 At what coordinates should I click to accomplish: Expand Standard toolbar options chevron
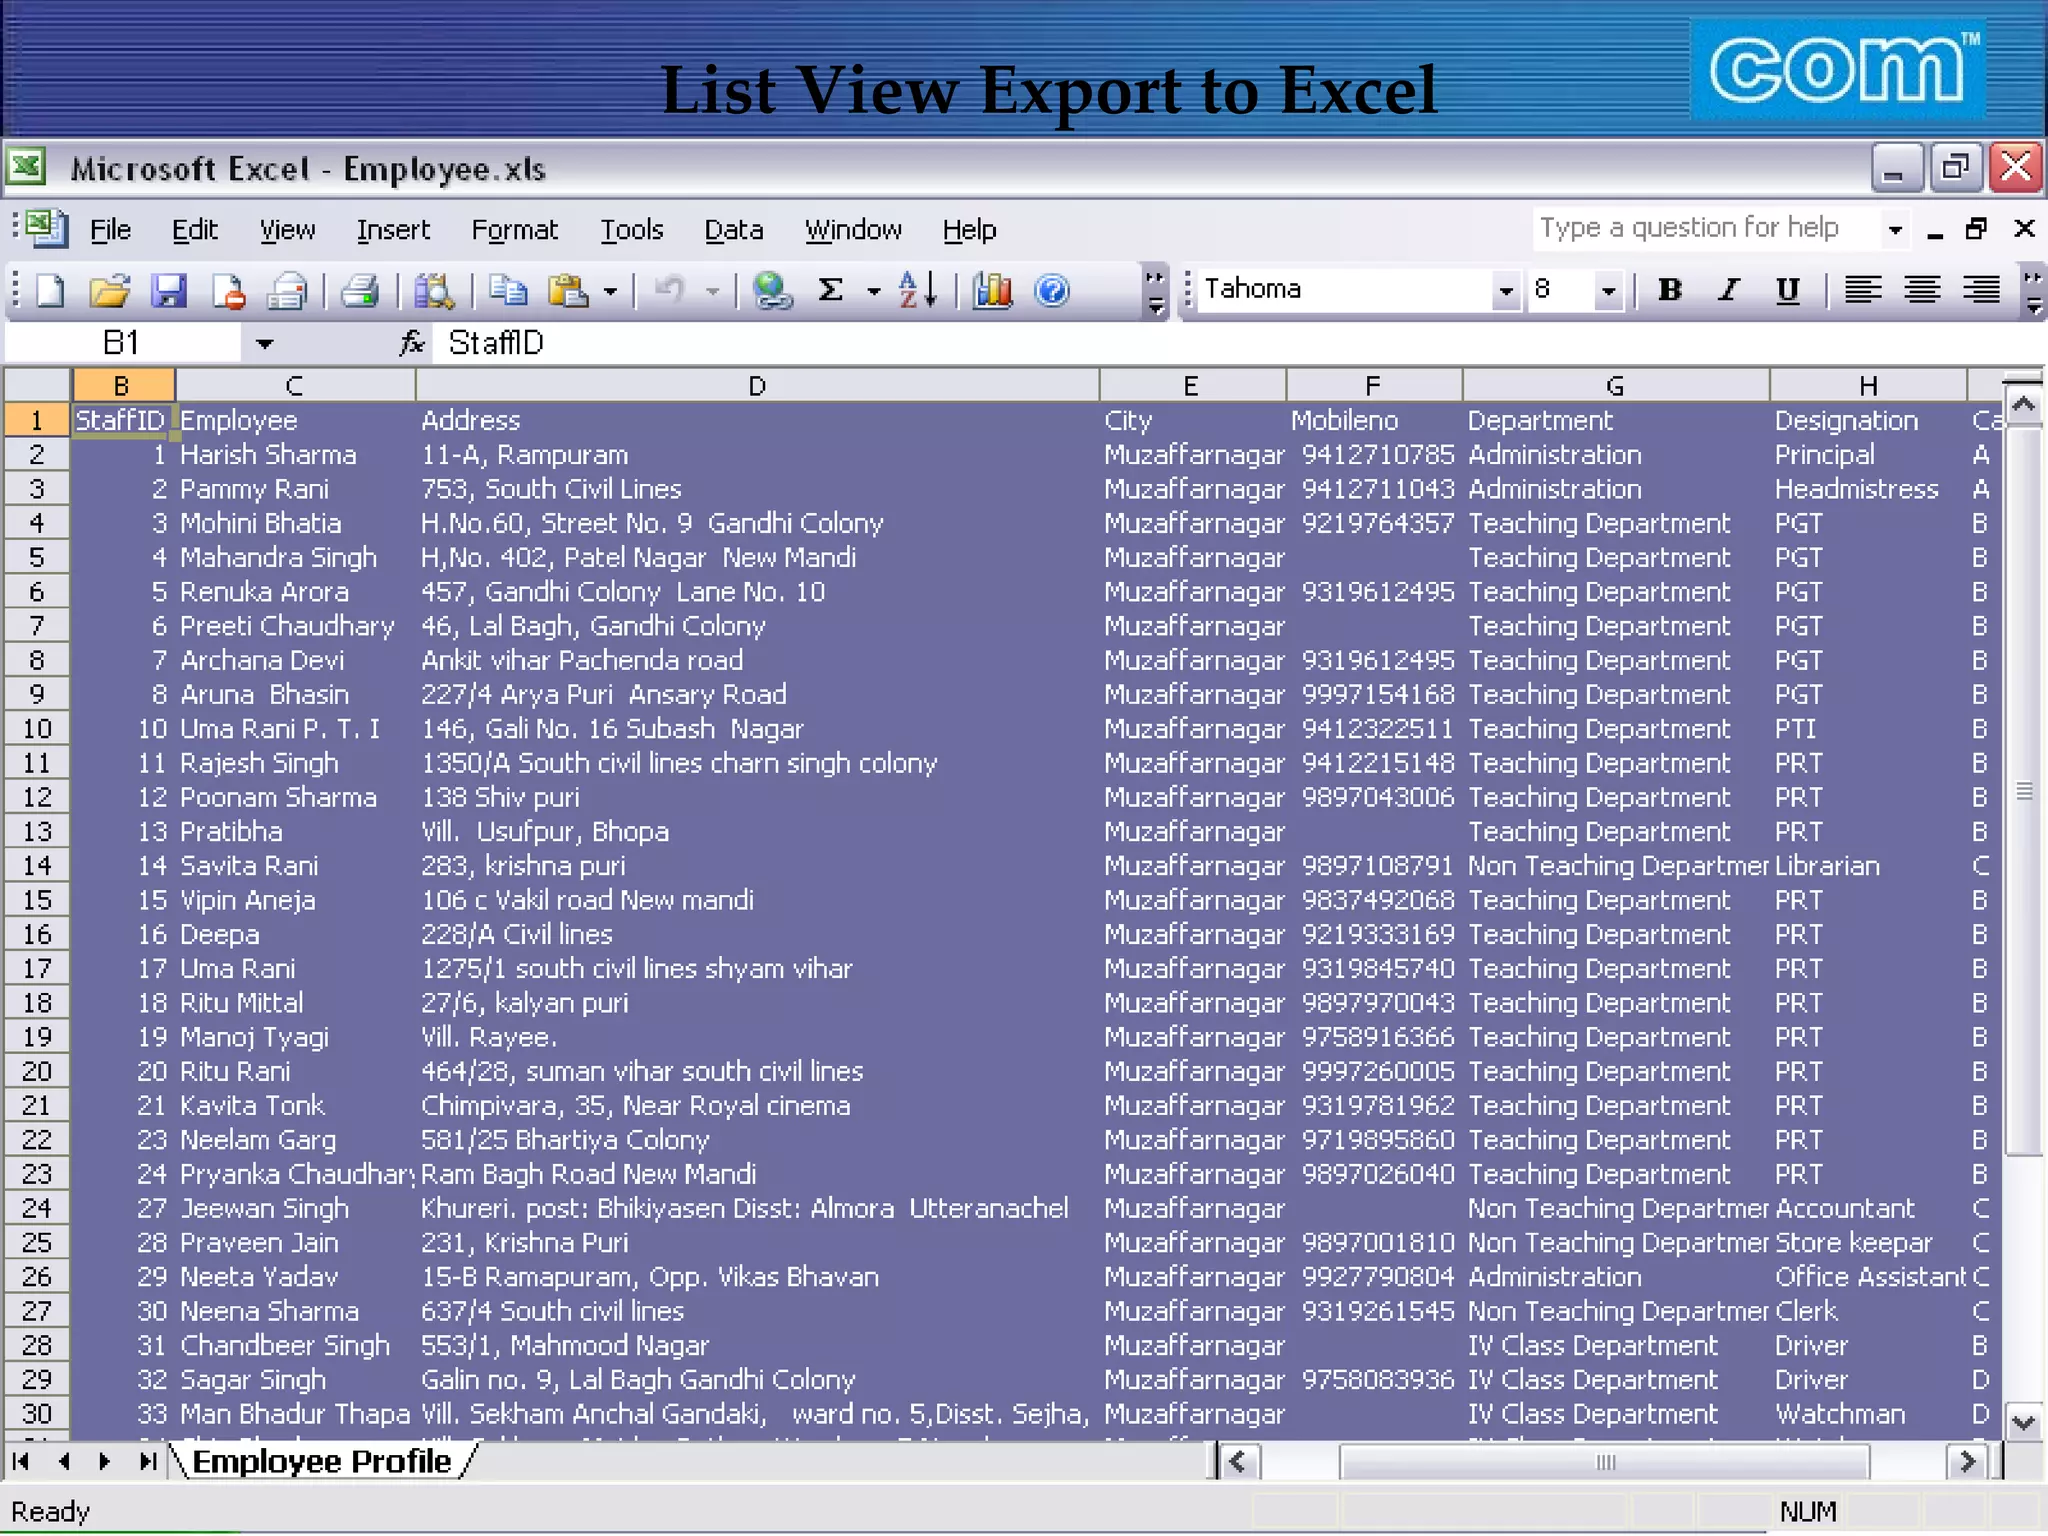tap(1155, 292)
